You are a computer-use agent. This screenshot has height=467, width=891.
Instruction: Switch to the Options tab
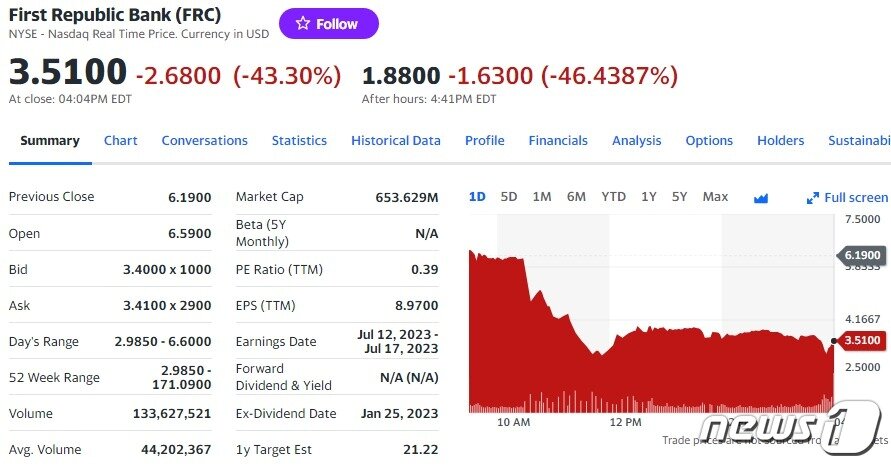point(709,141)
